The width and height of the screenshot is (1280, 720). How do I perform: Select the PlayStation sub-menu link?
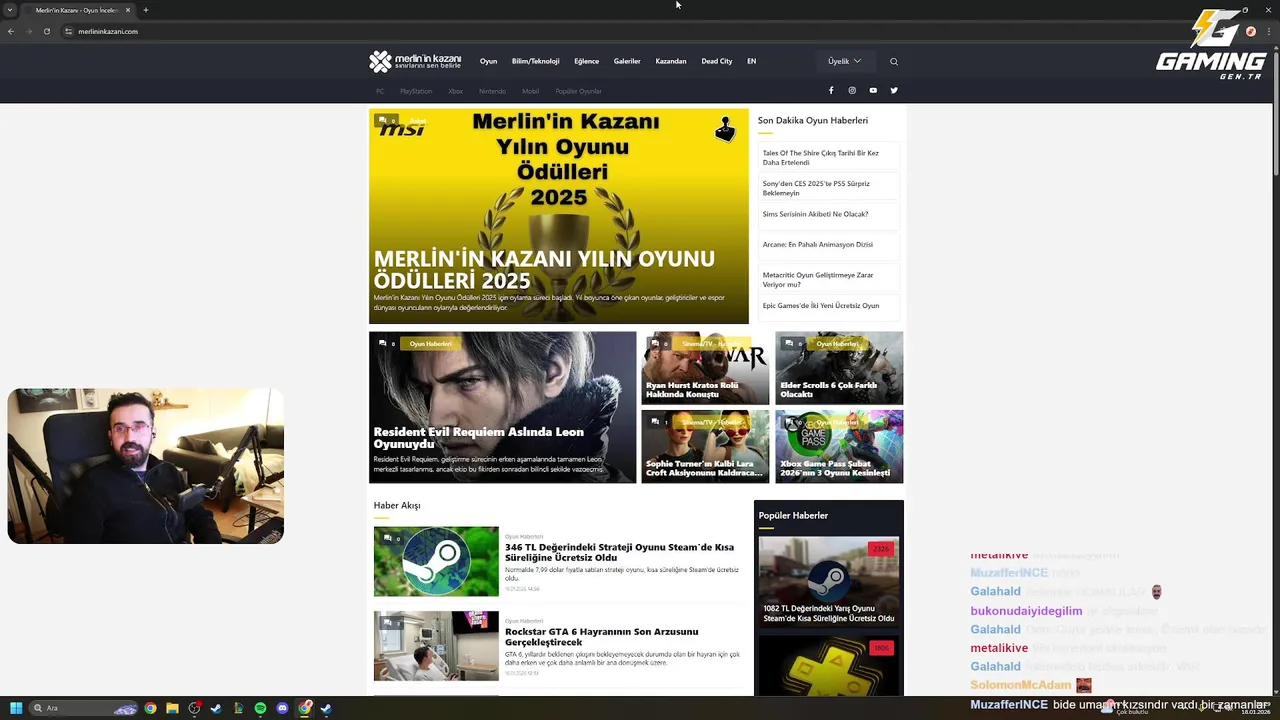[416, 91]
